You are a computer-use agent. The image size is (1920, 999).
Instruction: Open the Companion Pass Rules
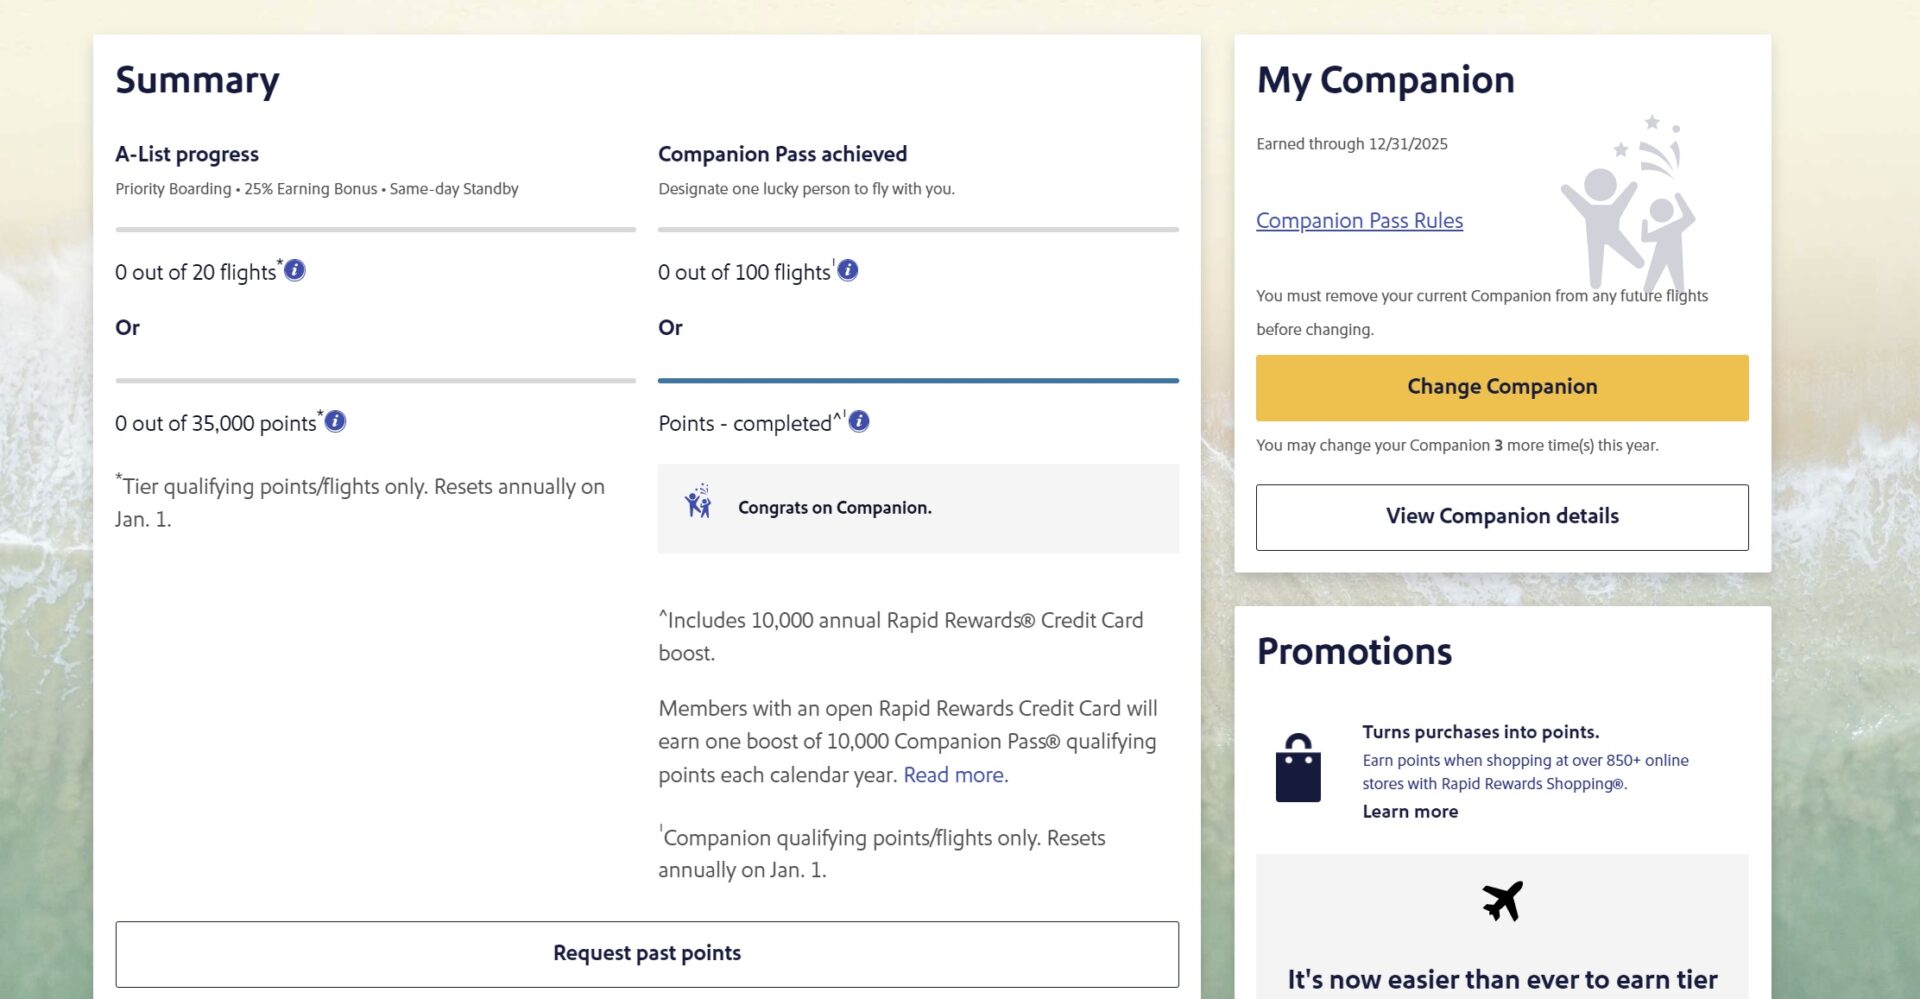[x=1359, y=220]
